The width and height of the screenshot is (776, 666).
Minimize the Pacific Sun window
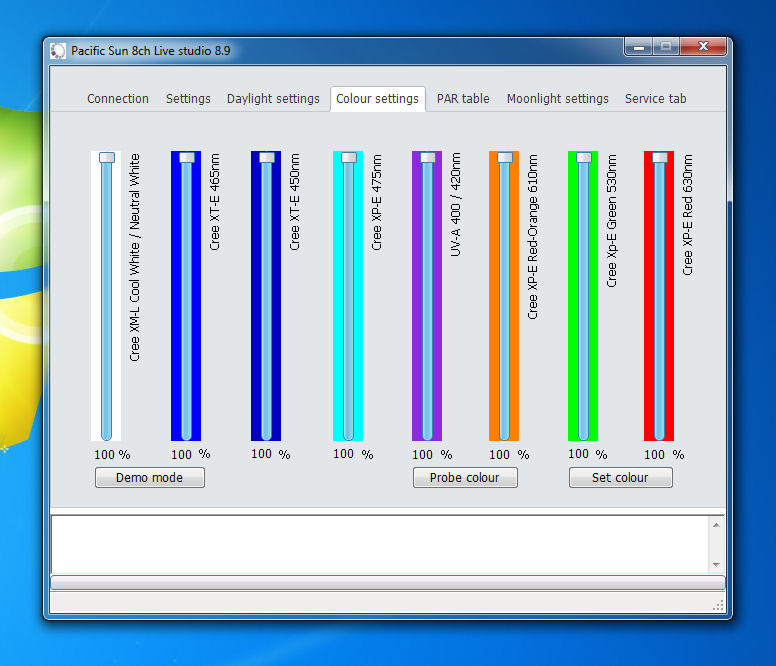(638, 47)
